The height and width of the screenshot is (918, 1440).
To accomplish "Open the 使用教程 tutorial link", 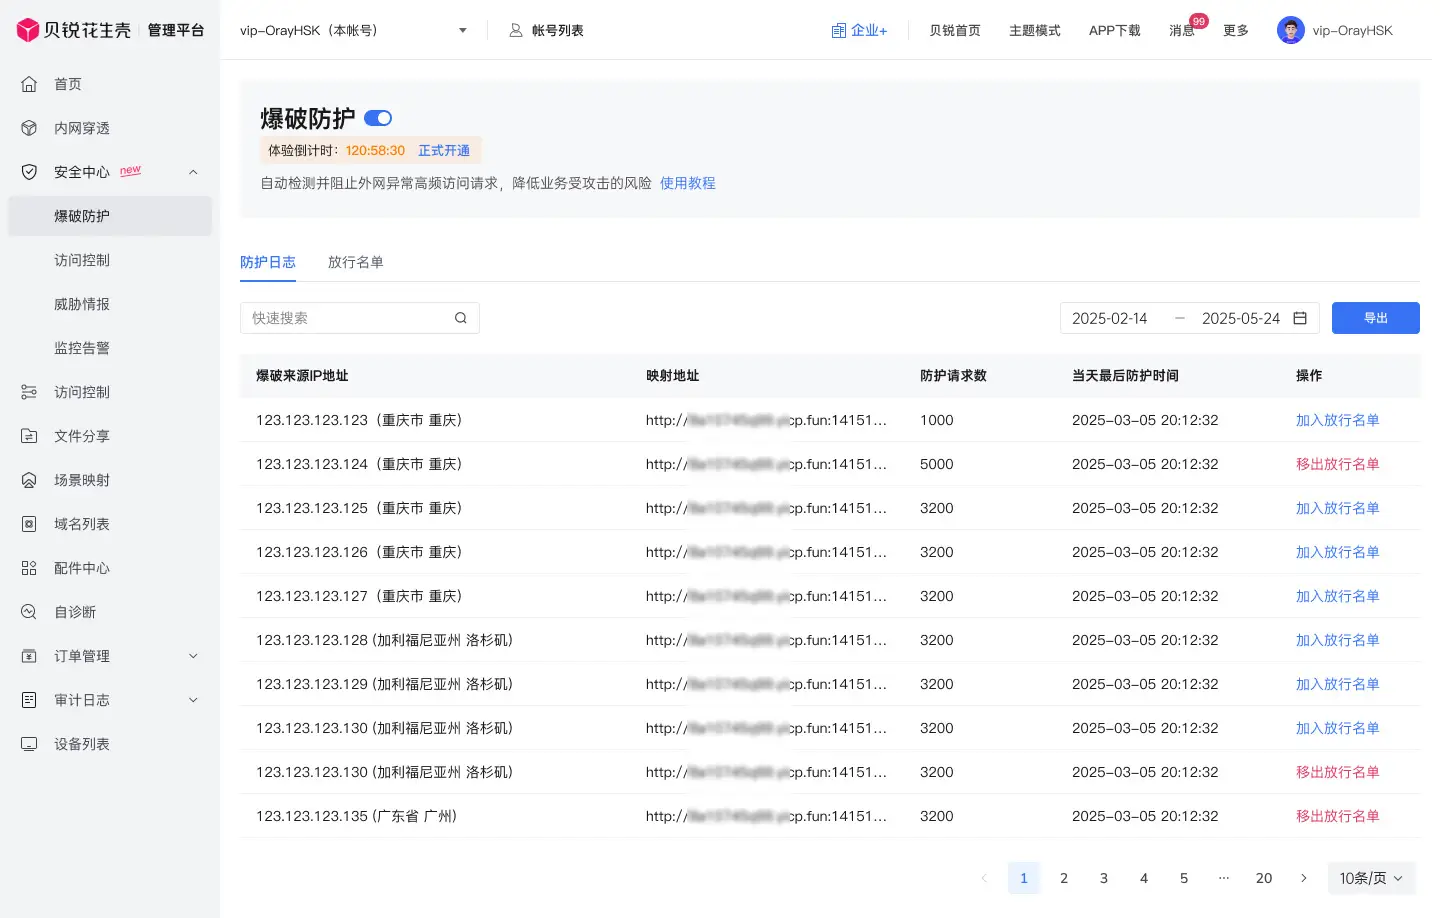I will [x=687, y=183].
